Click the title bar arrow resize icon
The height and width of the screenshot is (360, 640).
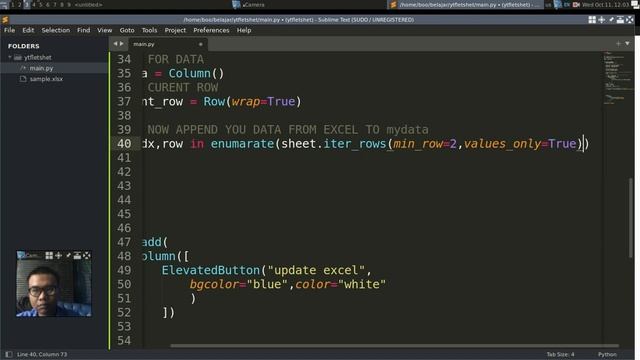pyautogui.click(x=611, y=20)
